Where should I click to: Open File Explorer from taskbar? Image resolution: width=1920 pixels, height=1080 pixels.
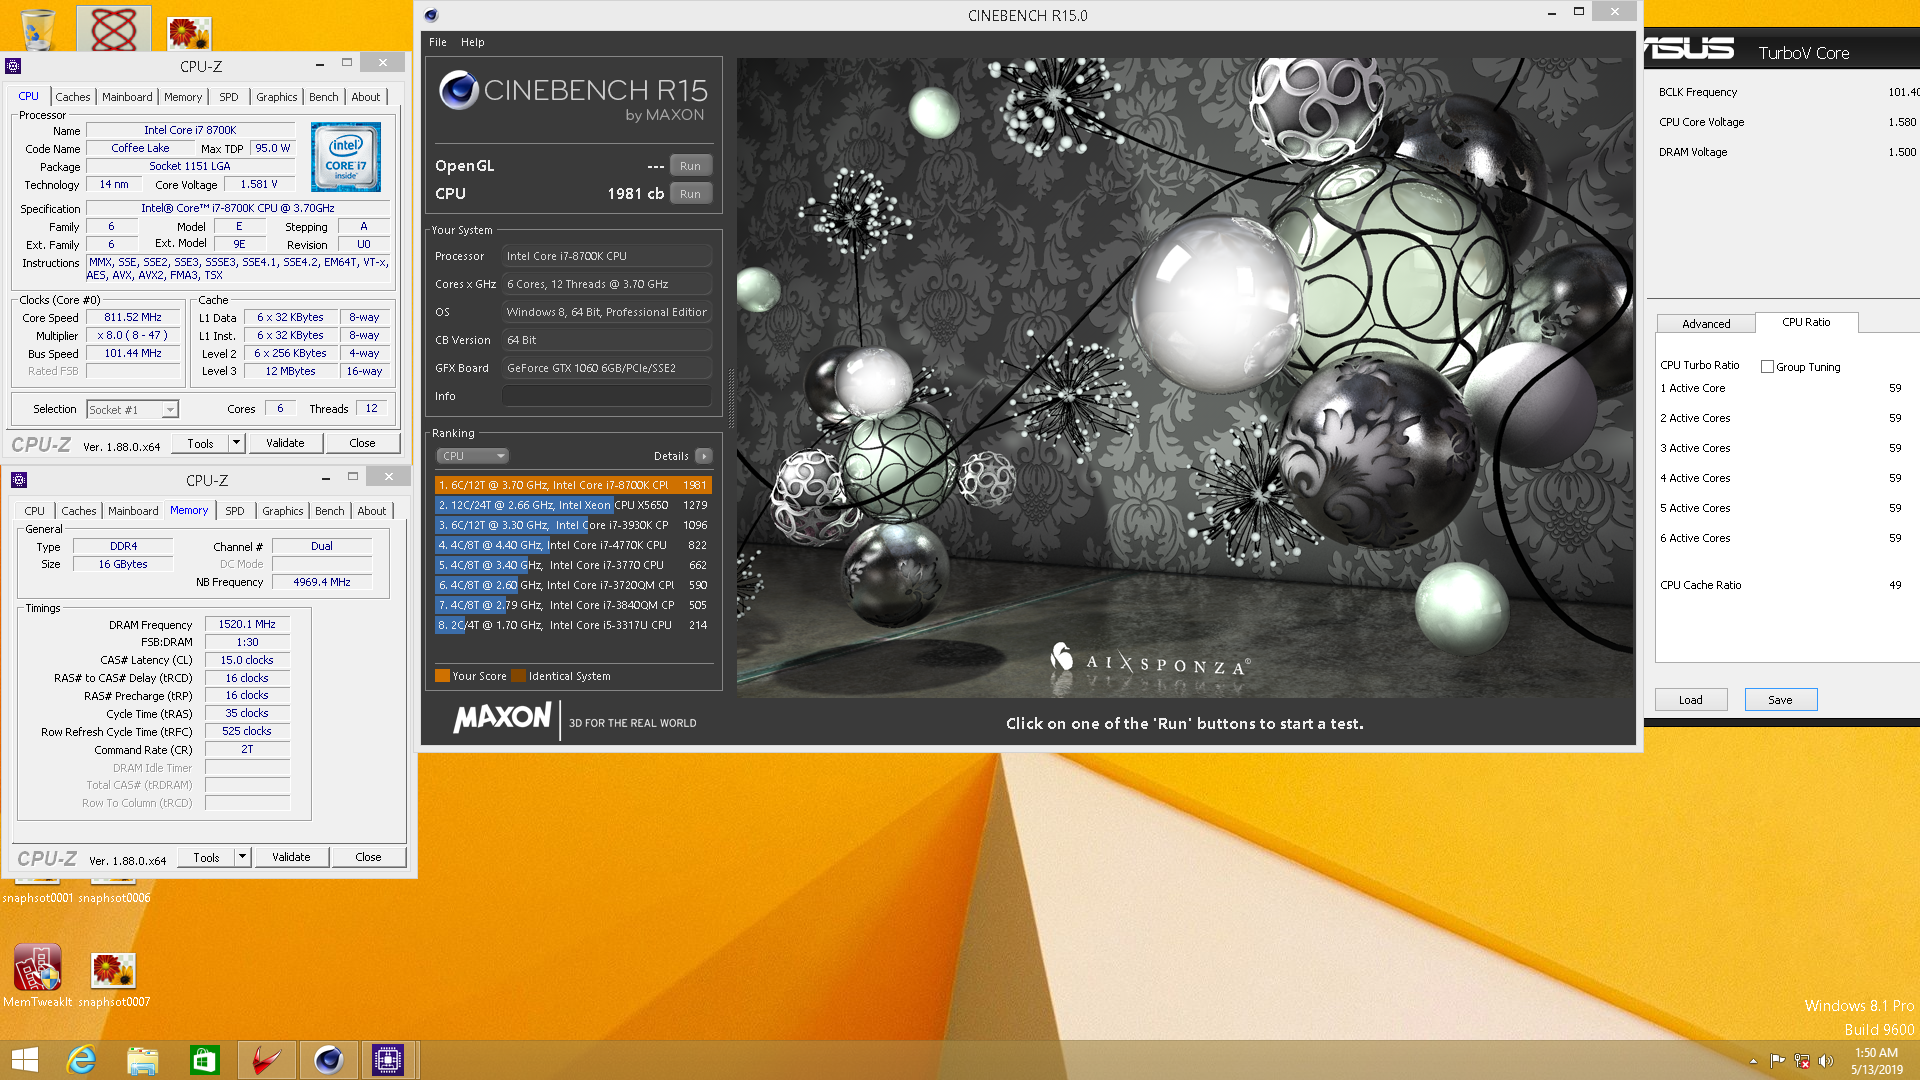tap(142, 1060)
